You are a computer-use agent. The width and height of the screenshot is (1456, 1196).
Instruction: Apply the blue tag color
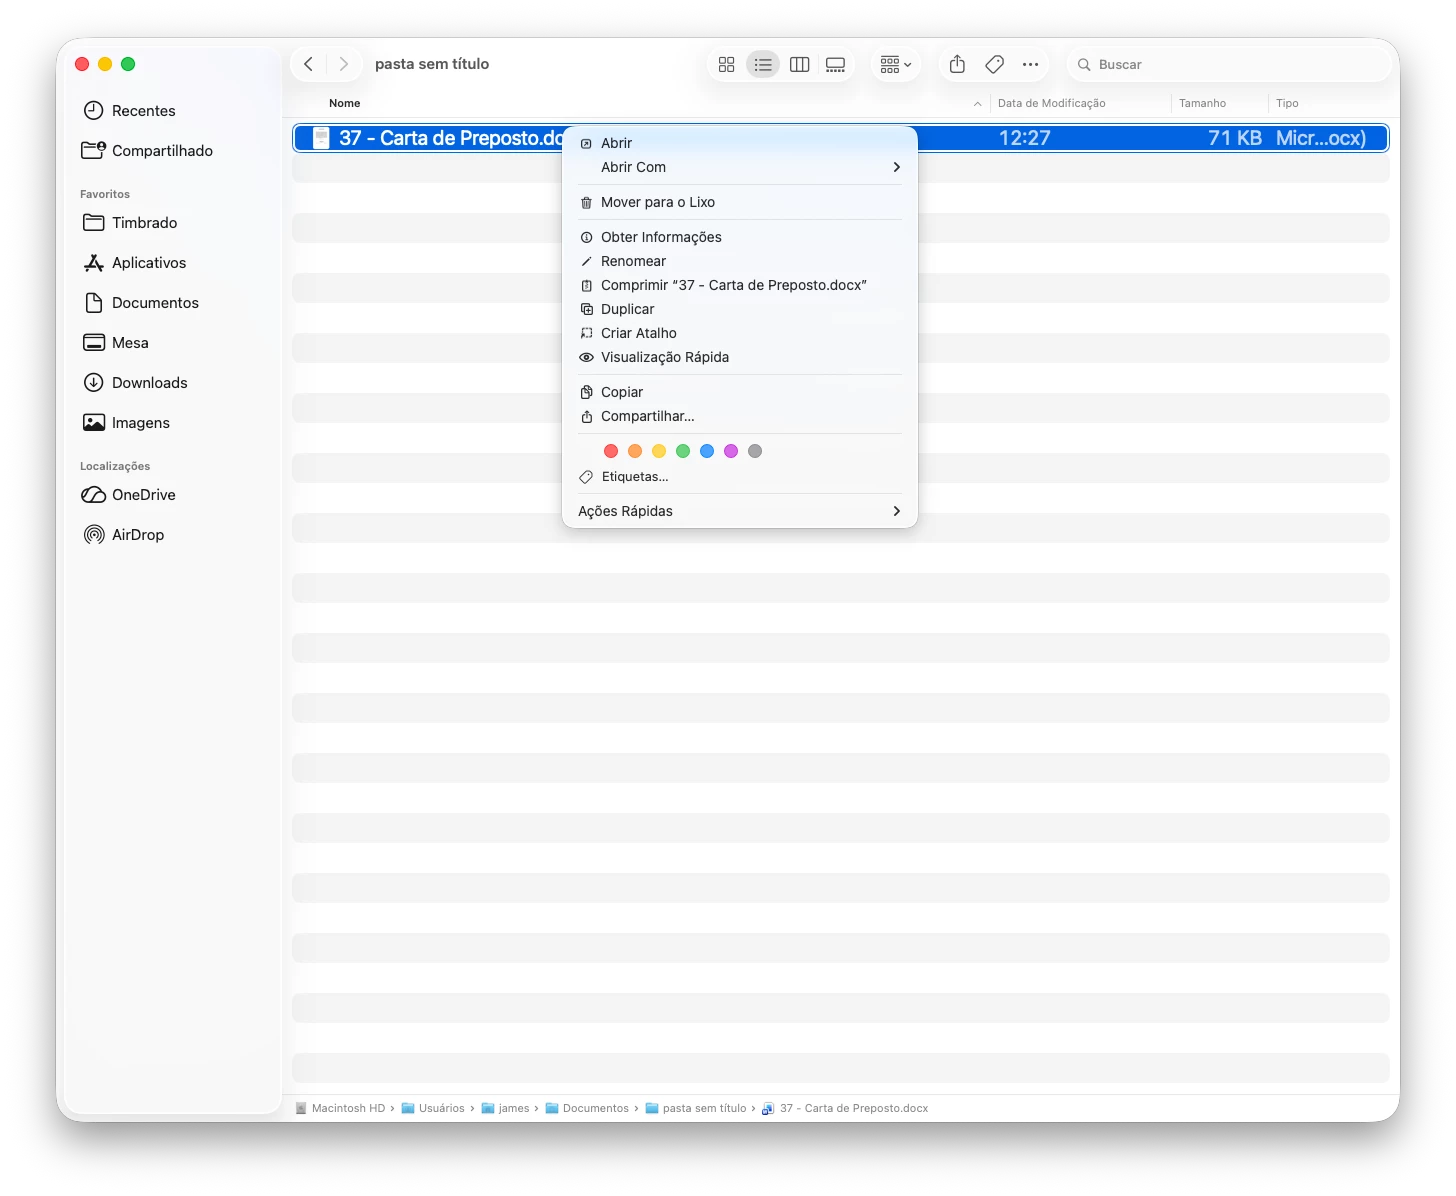click(x=707, y=451)
